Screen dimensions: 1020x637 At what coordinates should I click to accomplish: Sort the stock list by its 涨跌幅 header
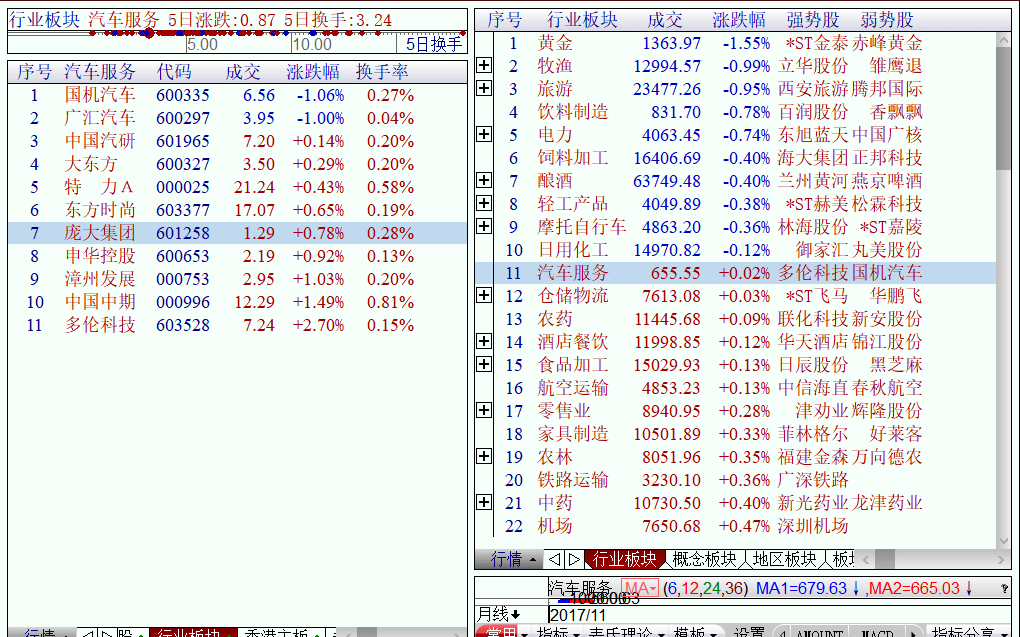pyautogui.click(x=313, y=72)
